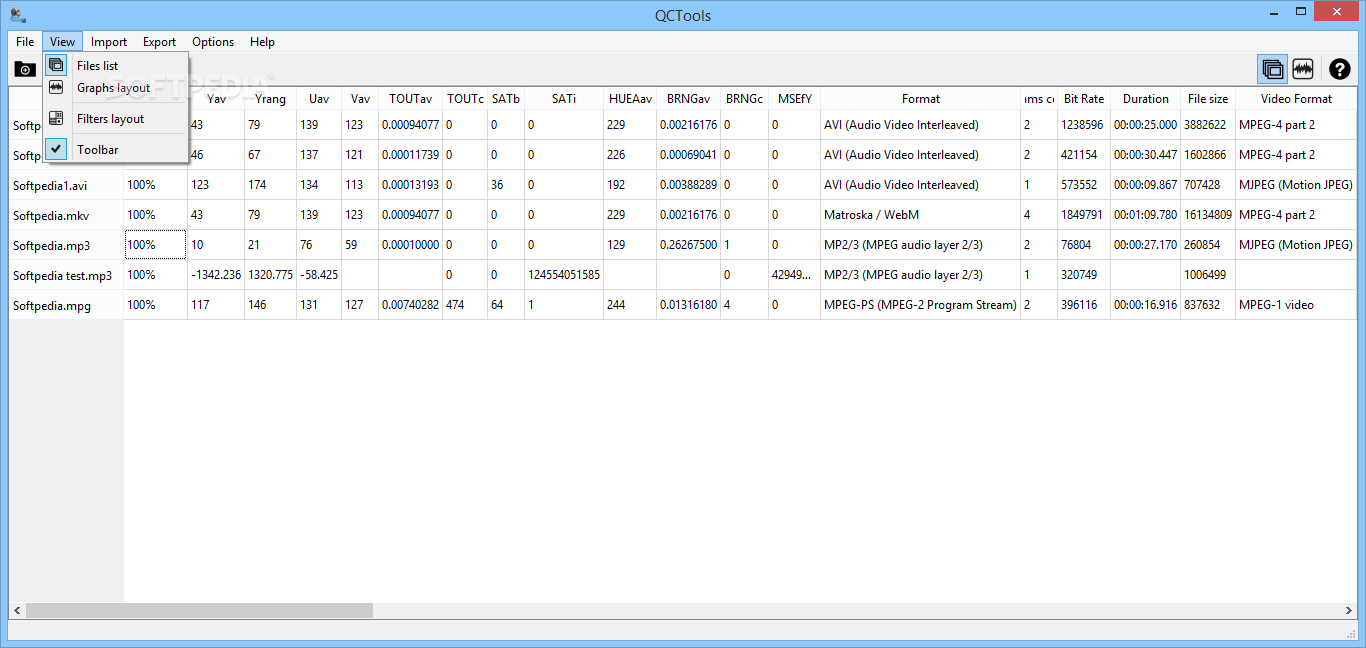1366x648 pixels.
Task: Sort by Uav column header
Action: point(319,99)
